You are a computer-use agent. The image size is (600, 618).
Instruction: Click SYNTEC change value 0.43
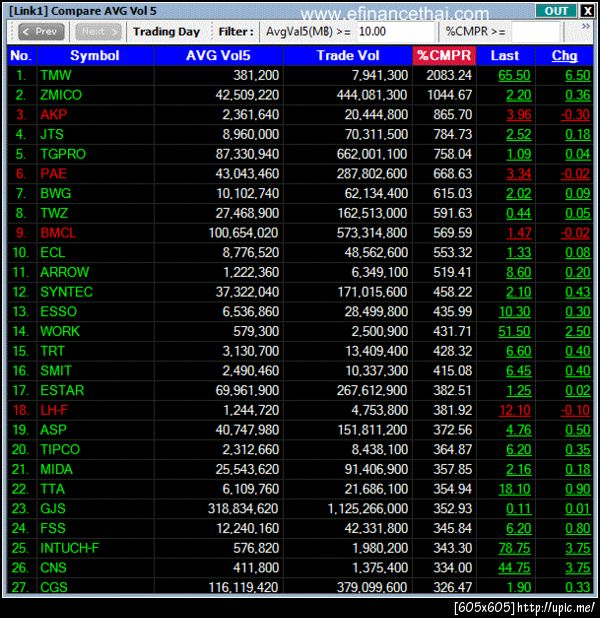coord(578,292)
